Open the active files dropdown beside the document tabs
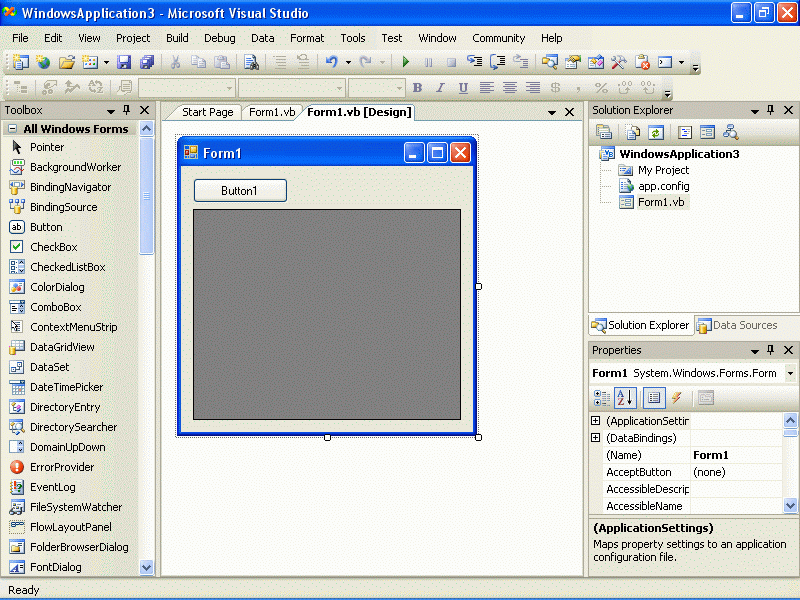 (x=552, y=113)
